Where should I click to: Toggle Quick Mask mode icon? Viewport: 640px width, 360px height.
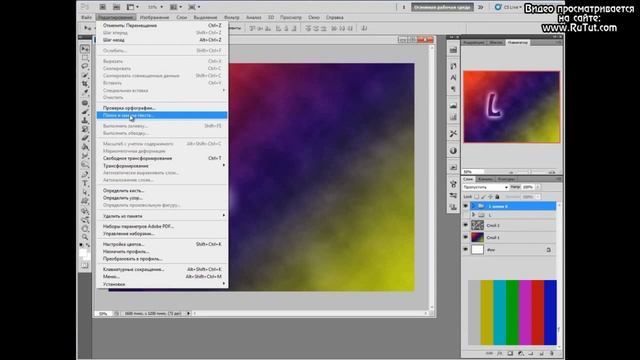85,265
